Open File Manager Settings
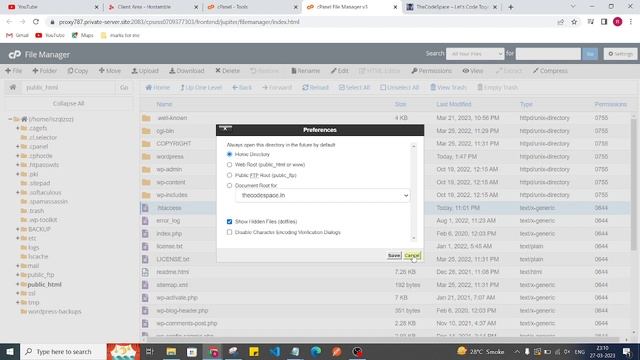This screenshot has width=640, height=360. tap(620, 54)
